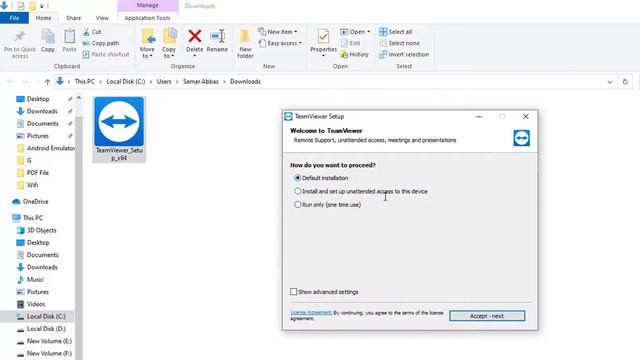Click Select all in Select group

click(396, 32)
